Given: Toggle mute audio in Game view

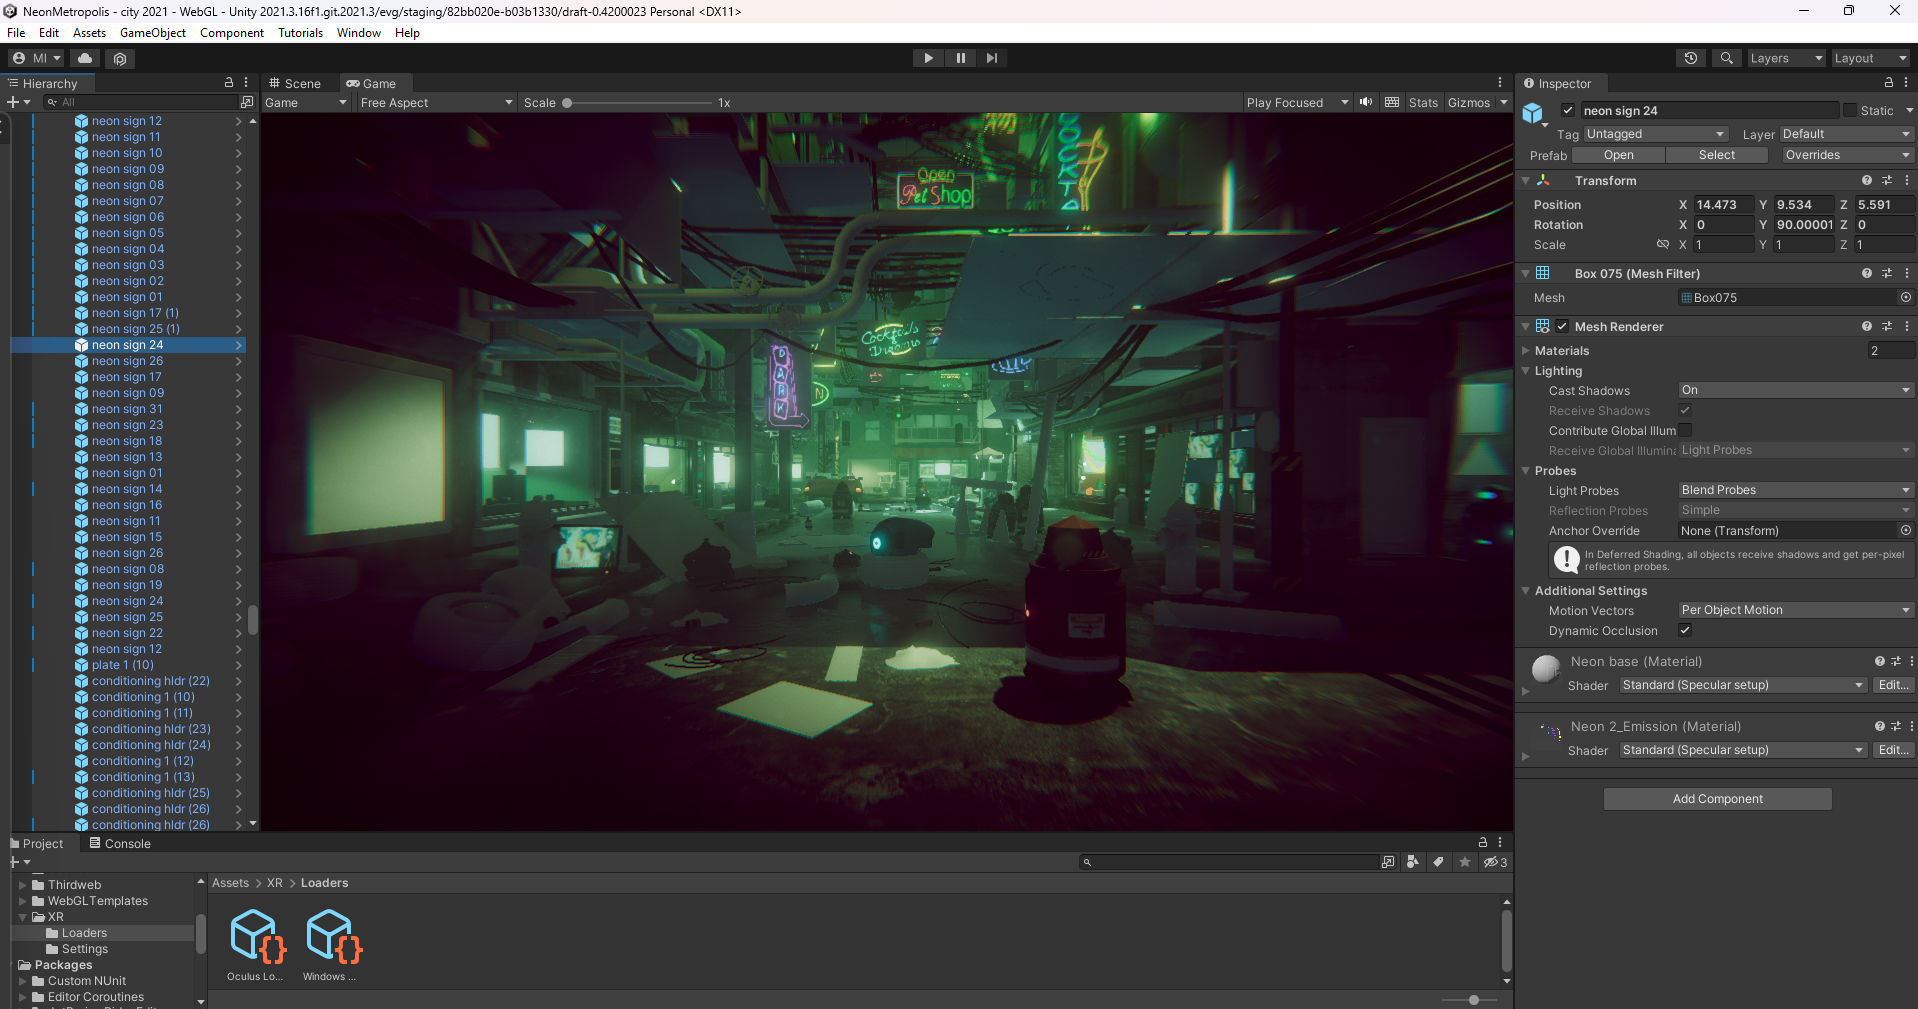Looking at the screenshot, I should point(1366,102).
